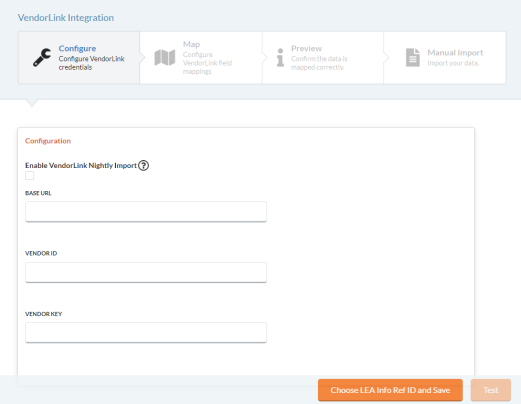Viewport: 521px width, 404px height.
Task: Click the Configuration section title
Action: 48,141
